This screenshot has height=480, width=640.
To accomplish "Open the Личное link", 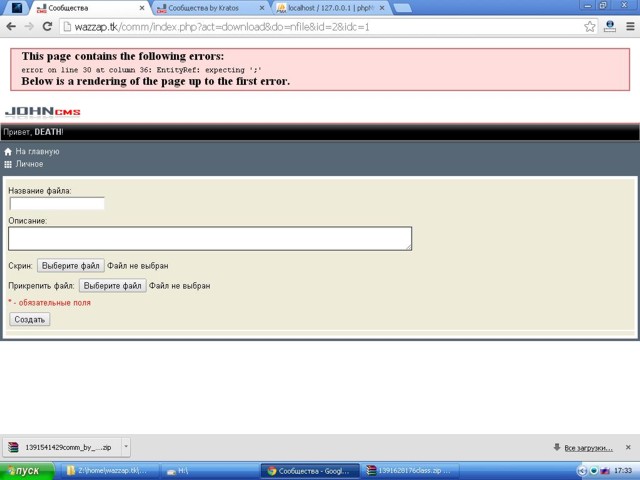I will (29, 164).
